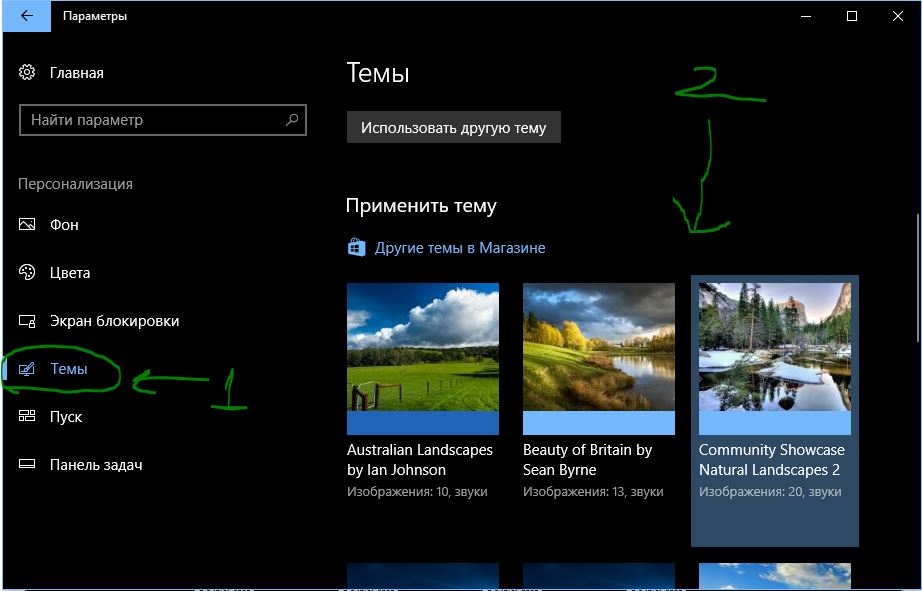
Task: Click 'Изображения: 10, звуки' text
Action: [x=417, y=492]
